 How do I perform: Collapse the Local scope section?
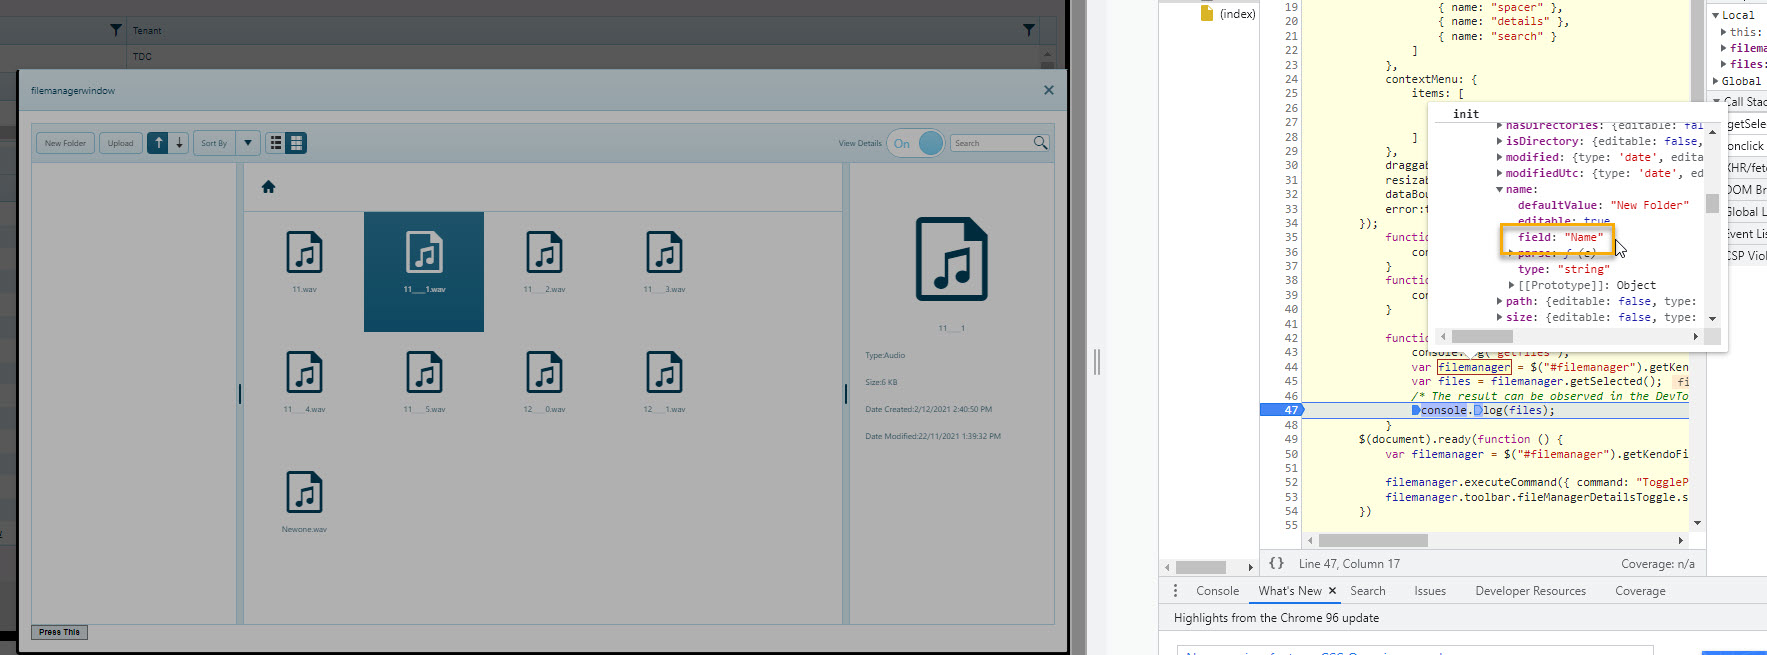1716,15
